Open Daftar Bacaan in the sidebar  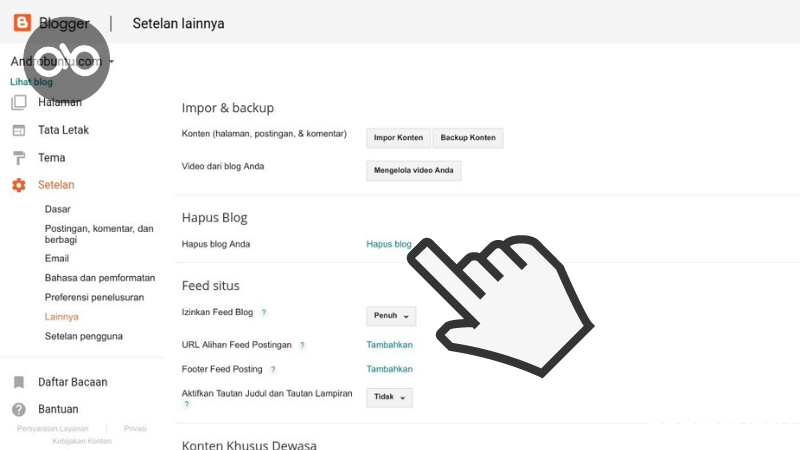click(x=72, y=382)
